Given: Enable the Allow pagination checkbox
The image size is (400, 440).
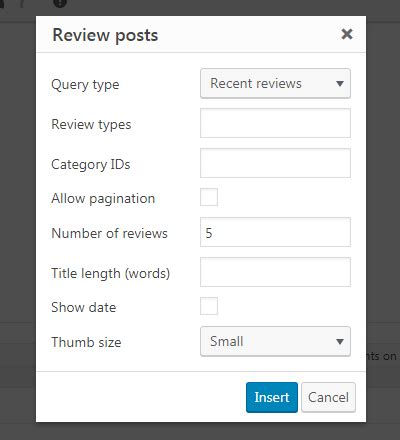Looking at the screenshot, I should [209, 197].
